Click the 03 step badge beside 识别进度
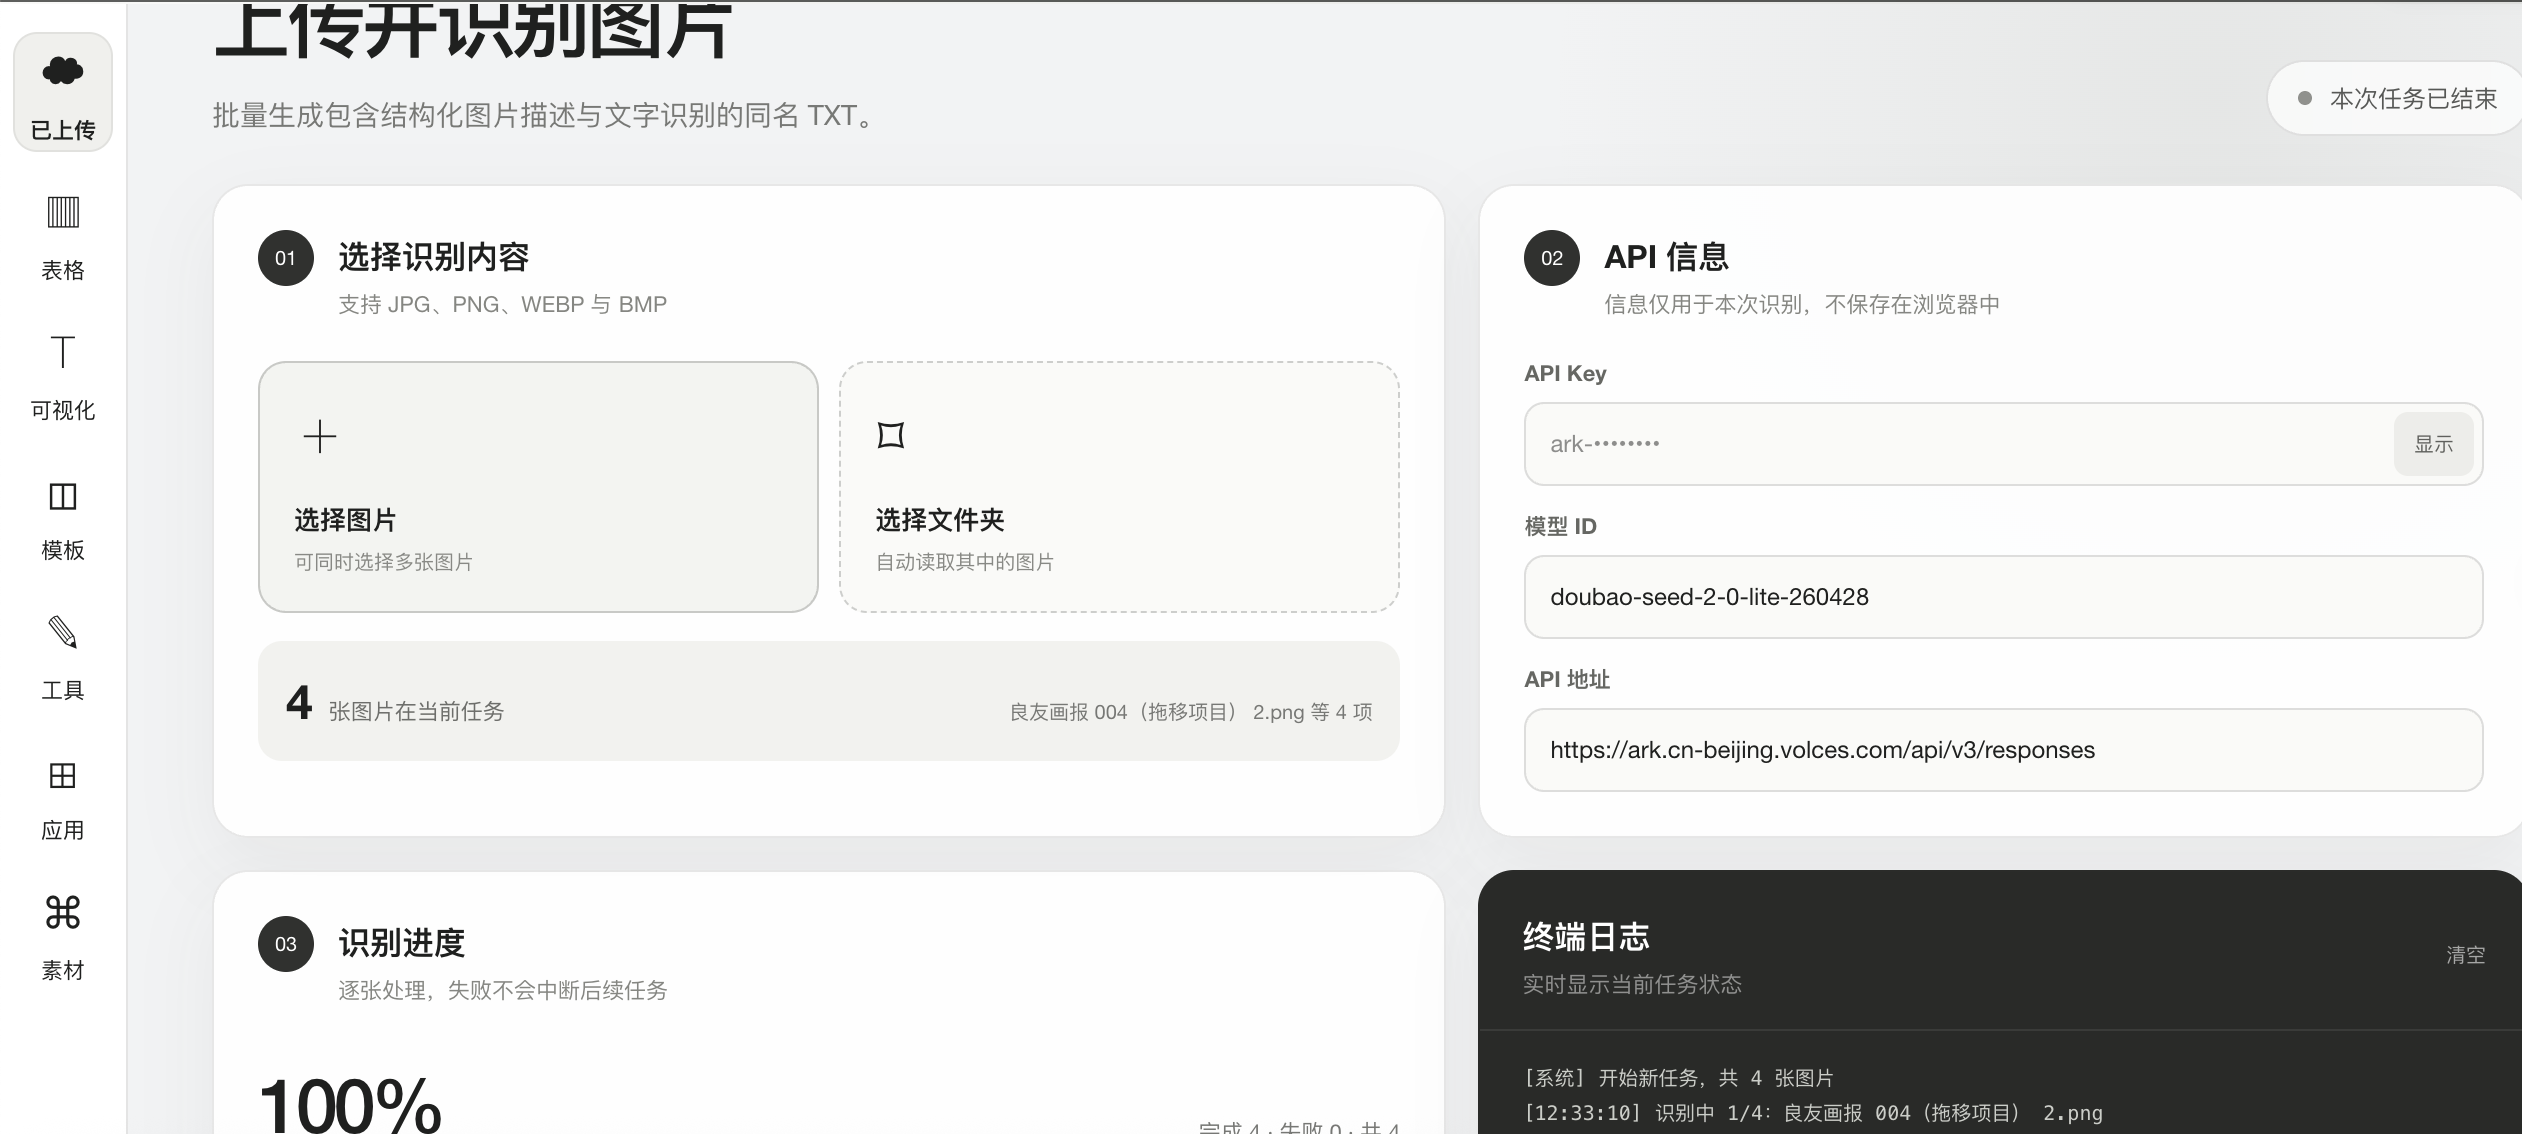This screenshot has height=1134, width=2522. pyautogui.click(x=286, y=944)
